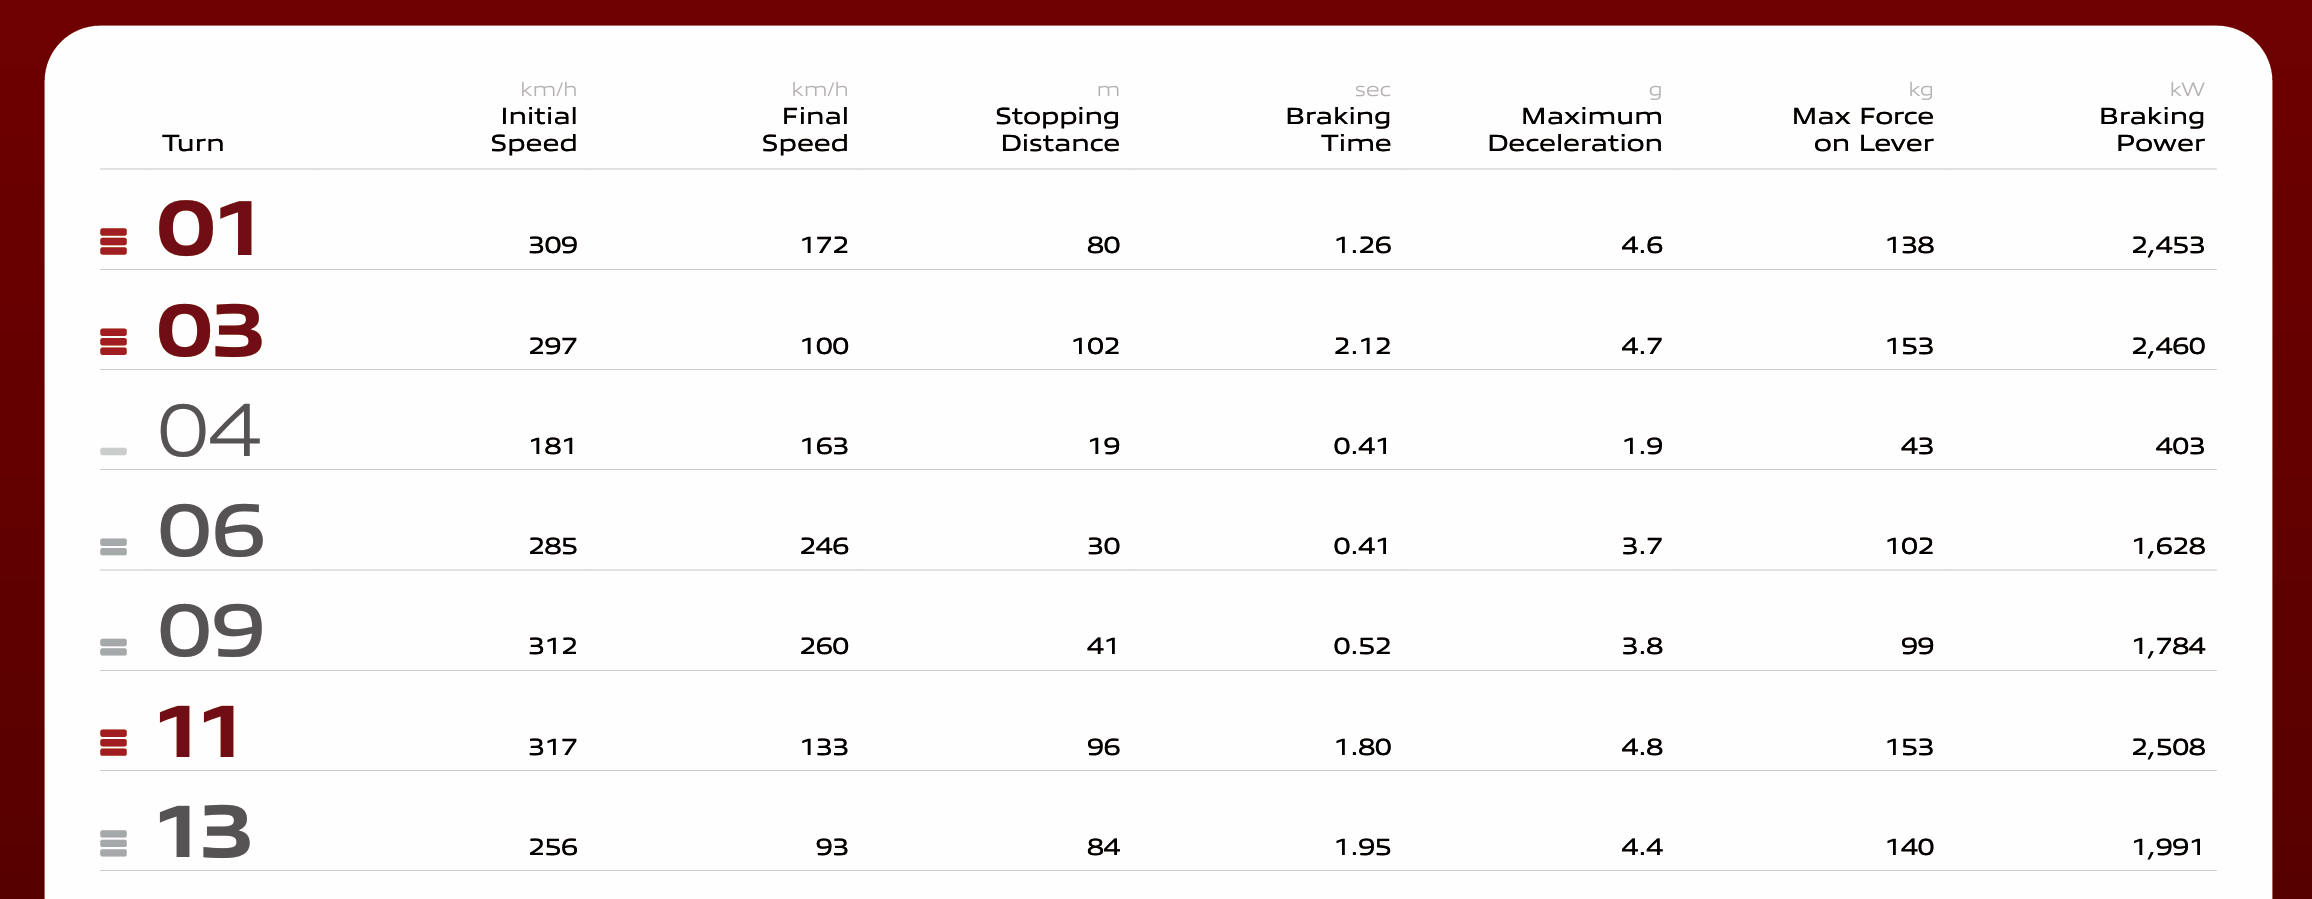Click the 2,508 braking power value
The image size is (2312, 899).
pos(2168,747)
